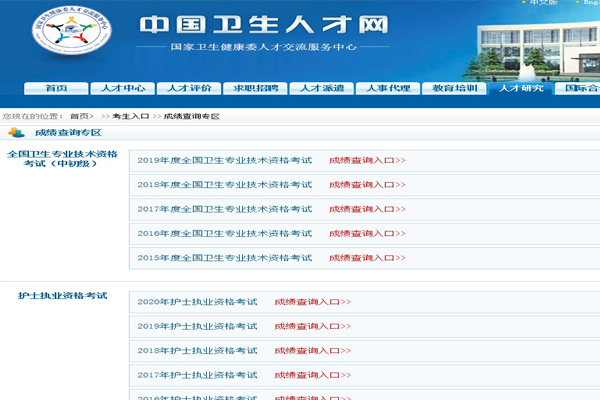Click text 2017年度全国卫生专业技术资格考试

click(x=225, y=209)
